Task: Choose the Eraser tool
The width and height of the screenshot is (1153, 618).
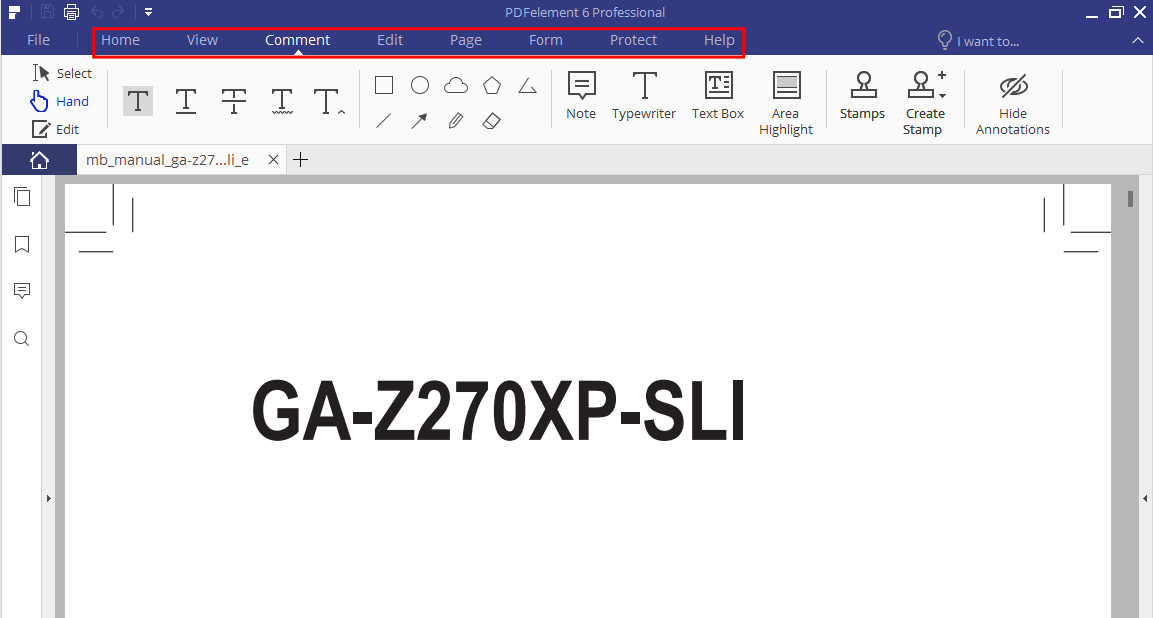Action: (492, 121)
